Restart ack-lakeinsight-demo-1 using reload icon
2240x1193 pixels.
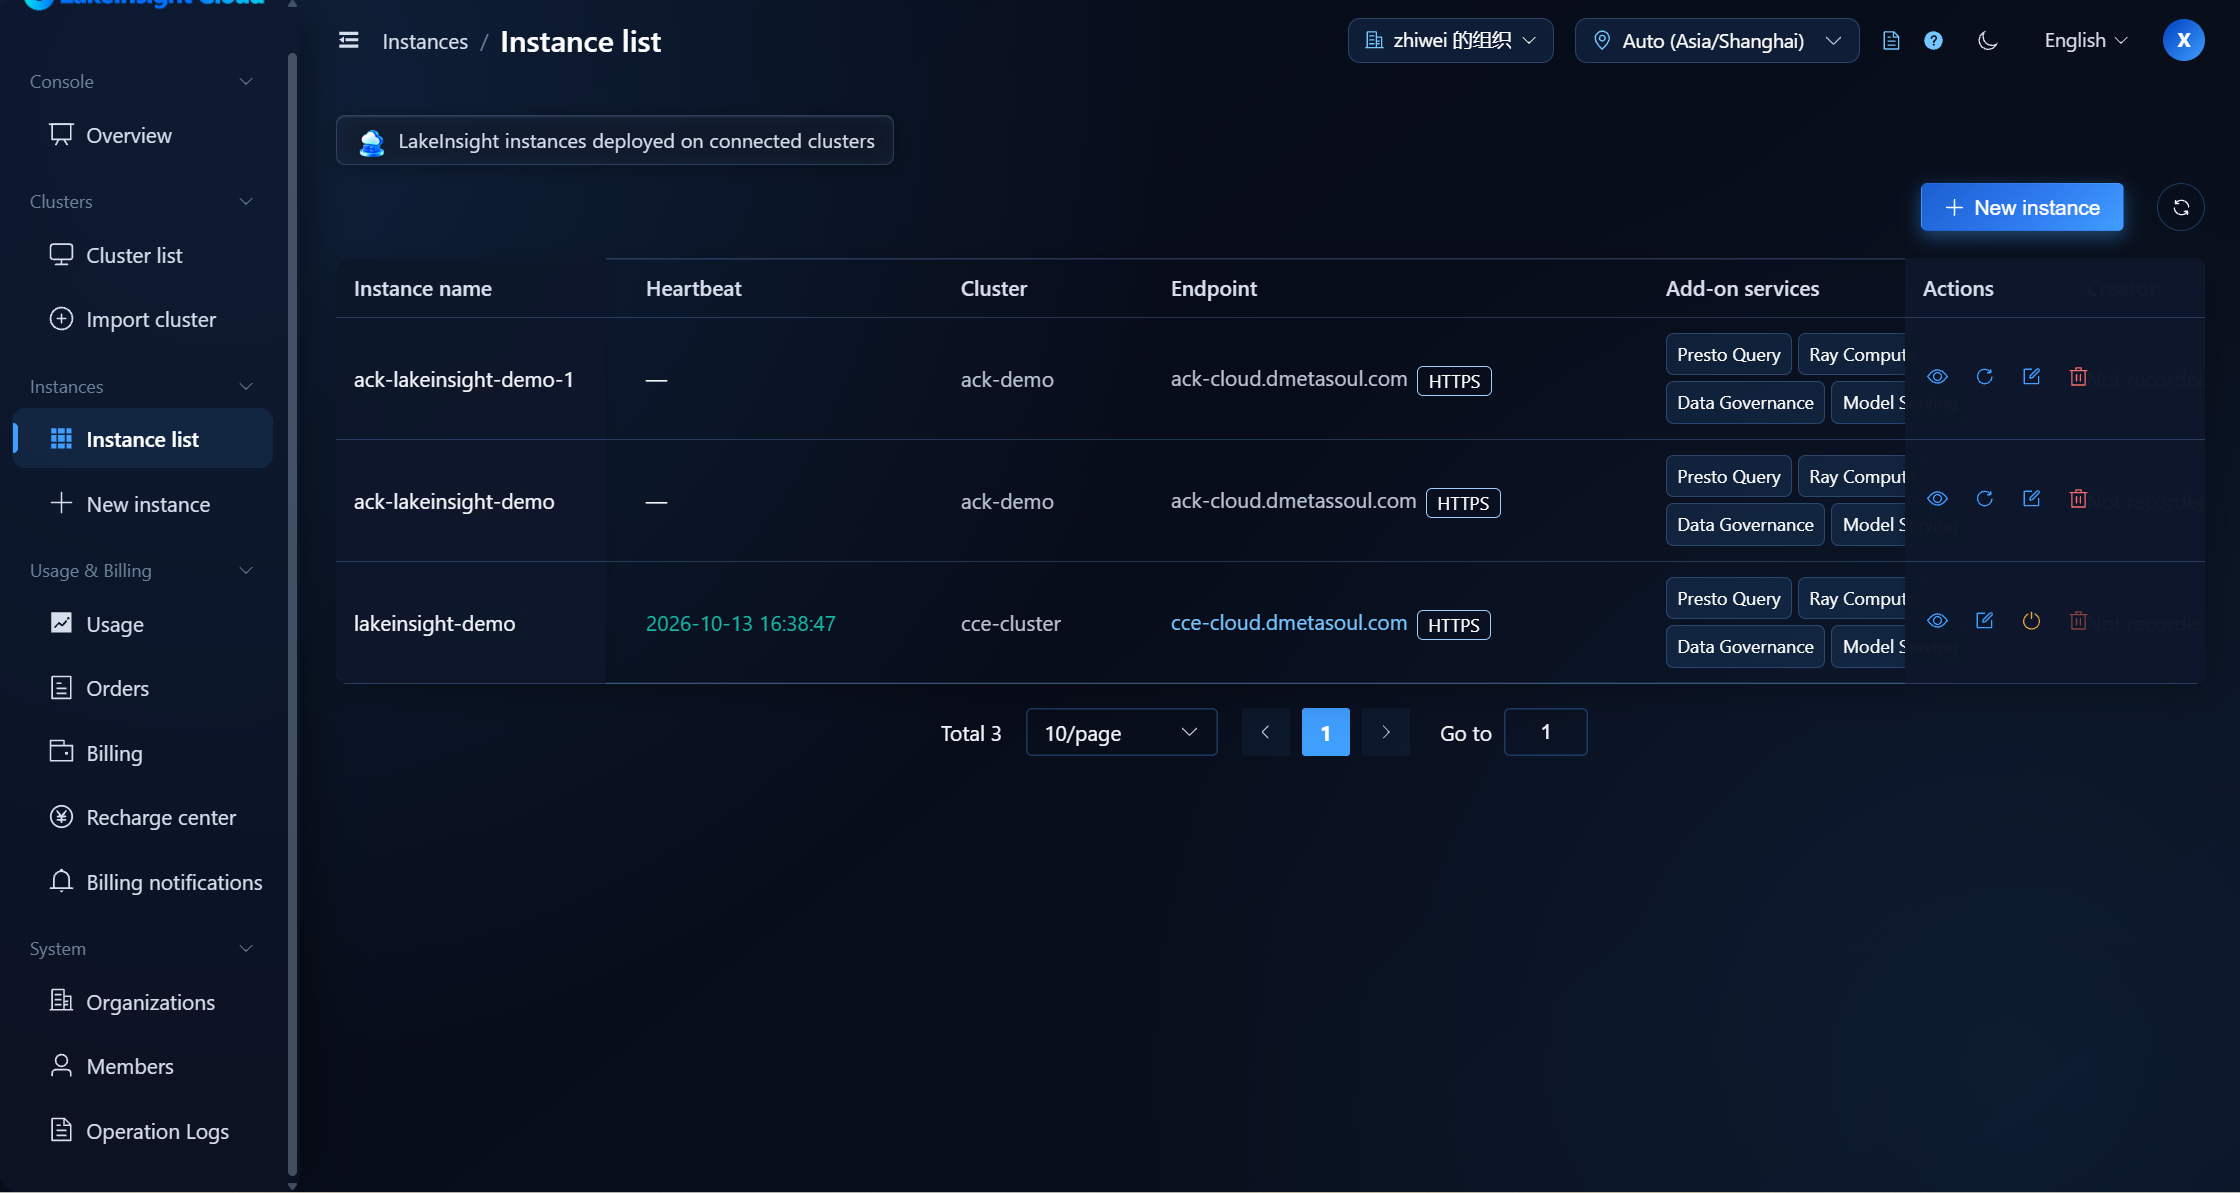(x=1984, y=377)
